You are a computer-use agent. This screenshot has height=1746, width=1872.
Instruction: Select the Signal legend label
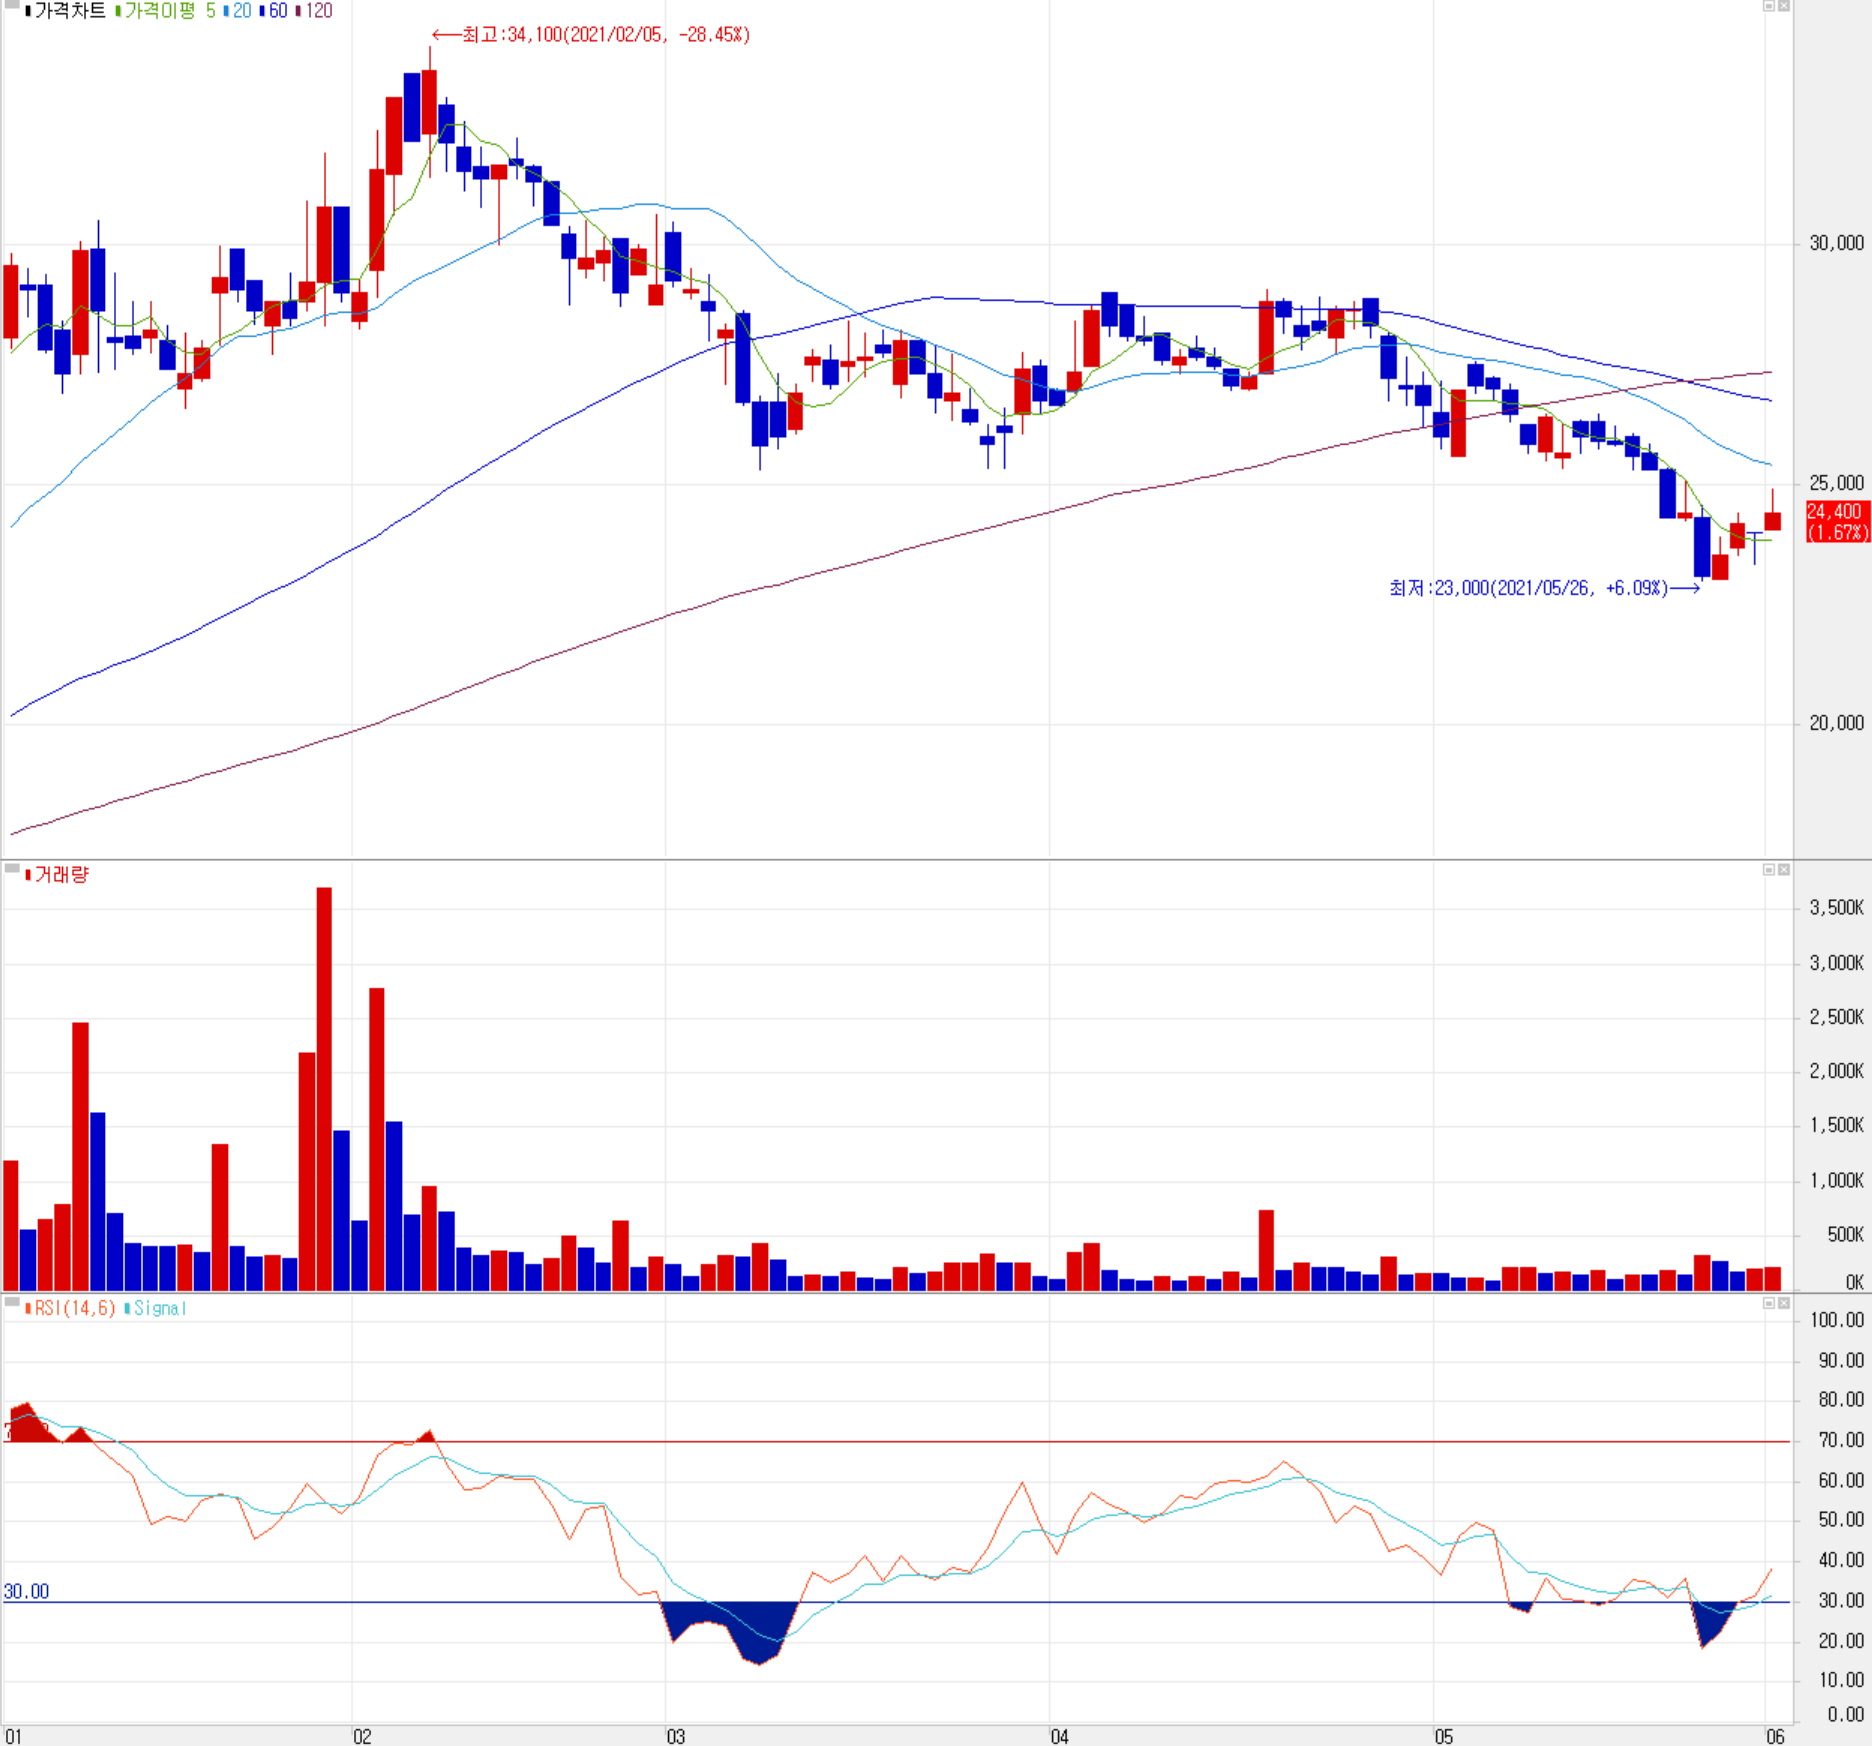click(x=155, y=1308)
